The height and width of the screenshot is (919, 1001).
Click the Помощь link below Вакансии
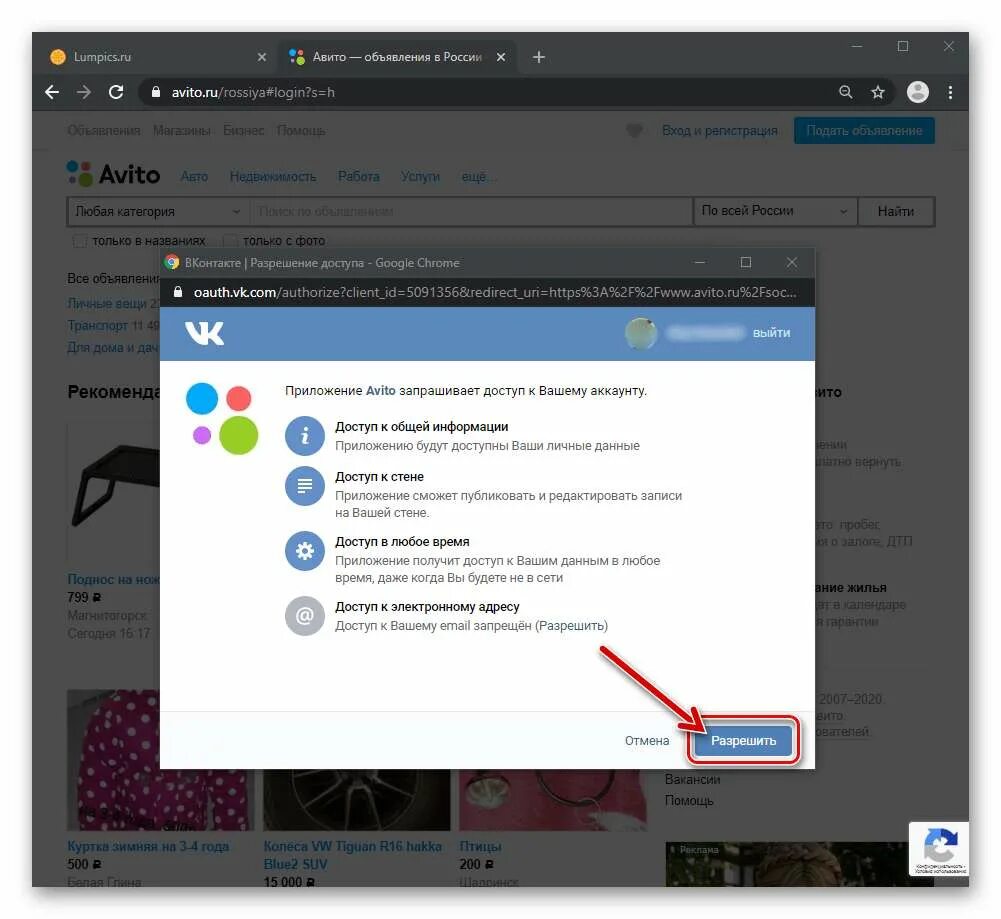pyautogui.click(x=689, y=800)
